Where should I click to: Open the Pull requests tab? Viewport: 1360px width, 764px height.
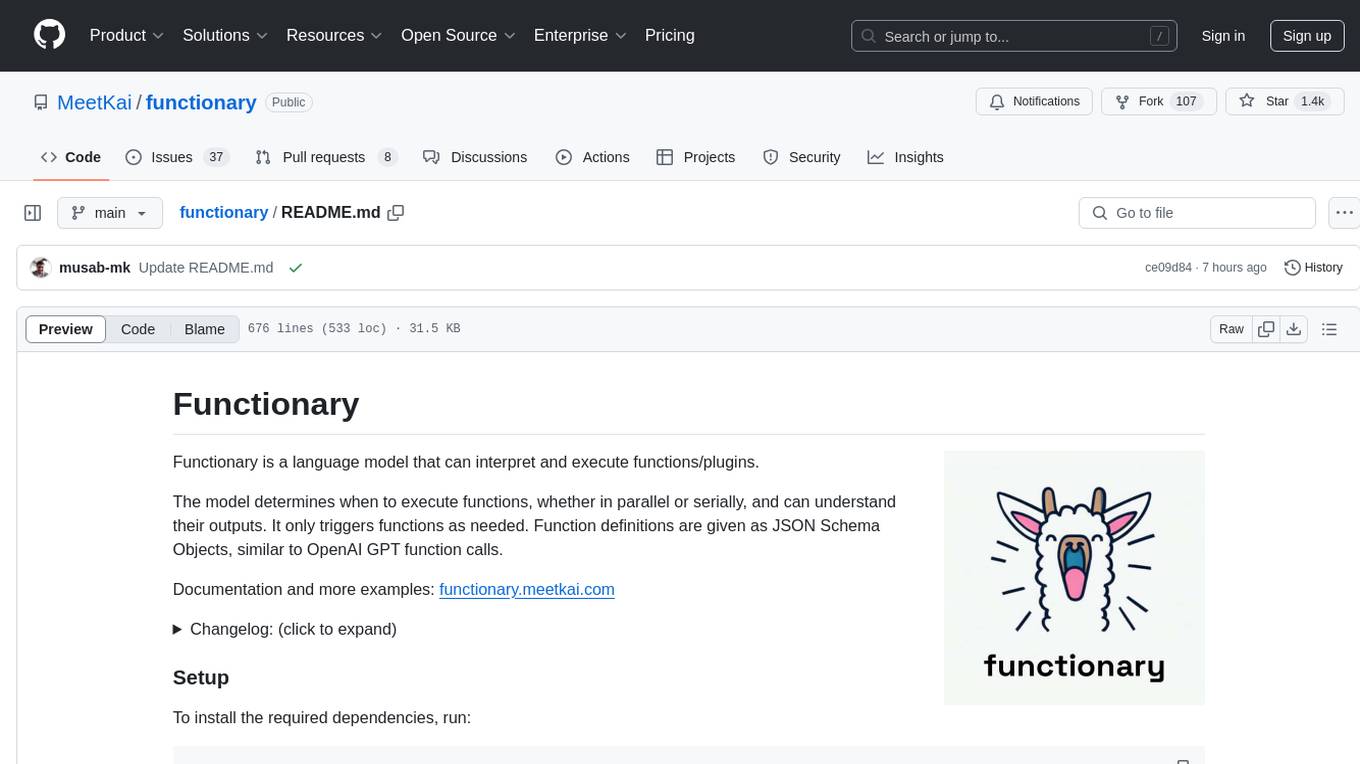tap(326, 157)
